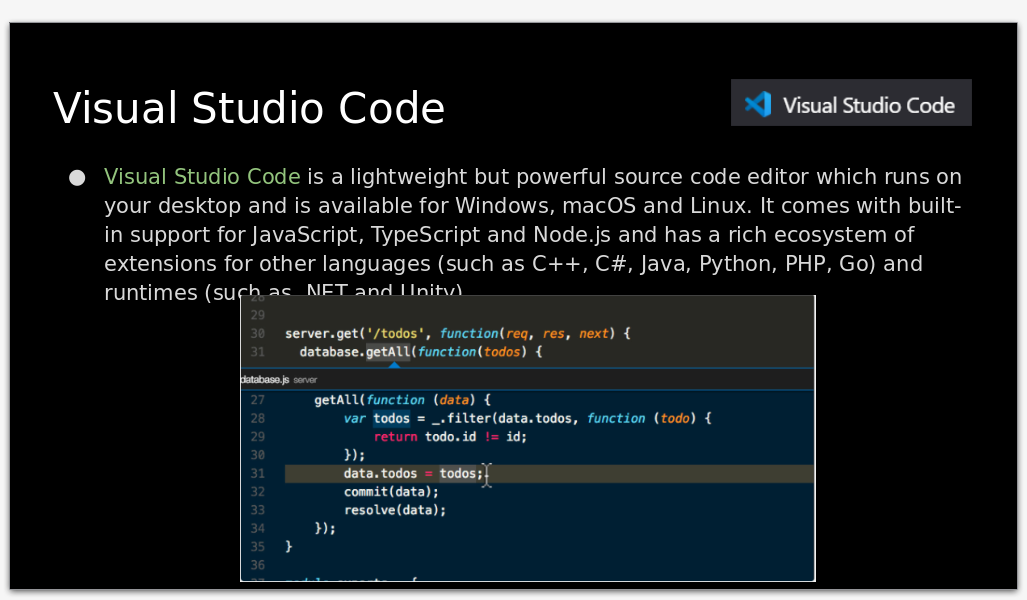Click line number 35 beside the closing brace
The width and height of the screenshot is (1027, 600).
click(x=257, y=547)
